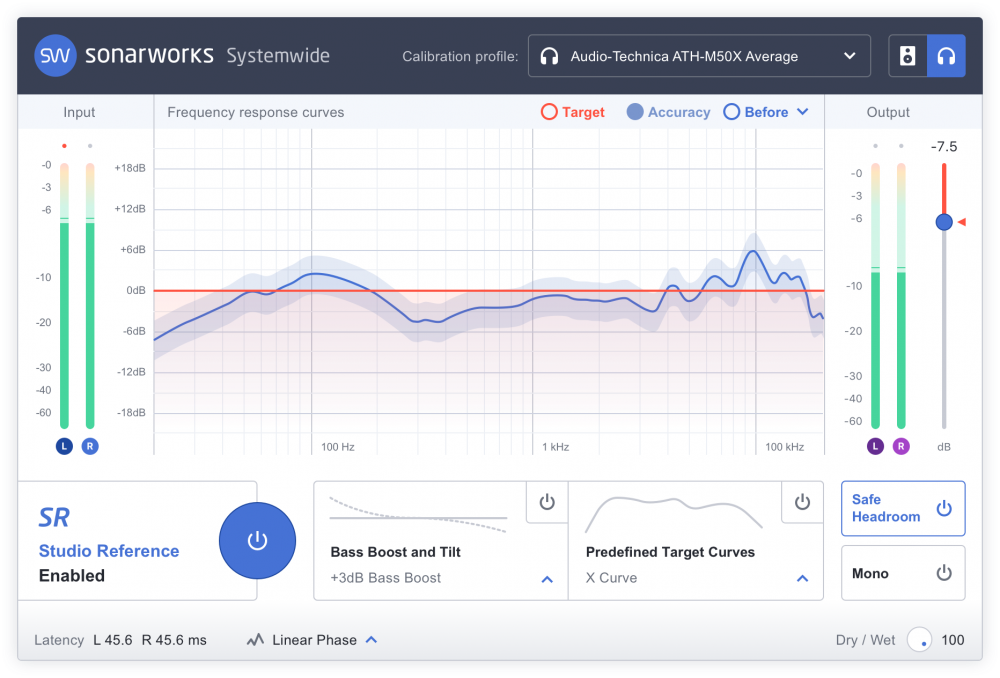1000x678 pixels.
Task: Toggle the Studio Reference power button
Action: point(257,541)
